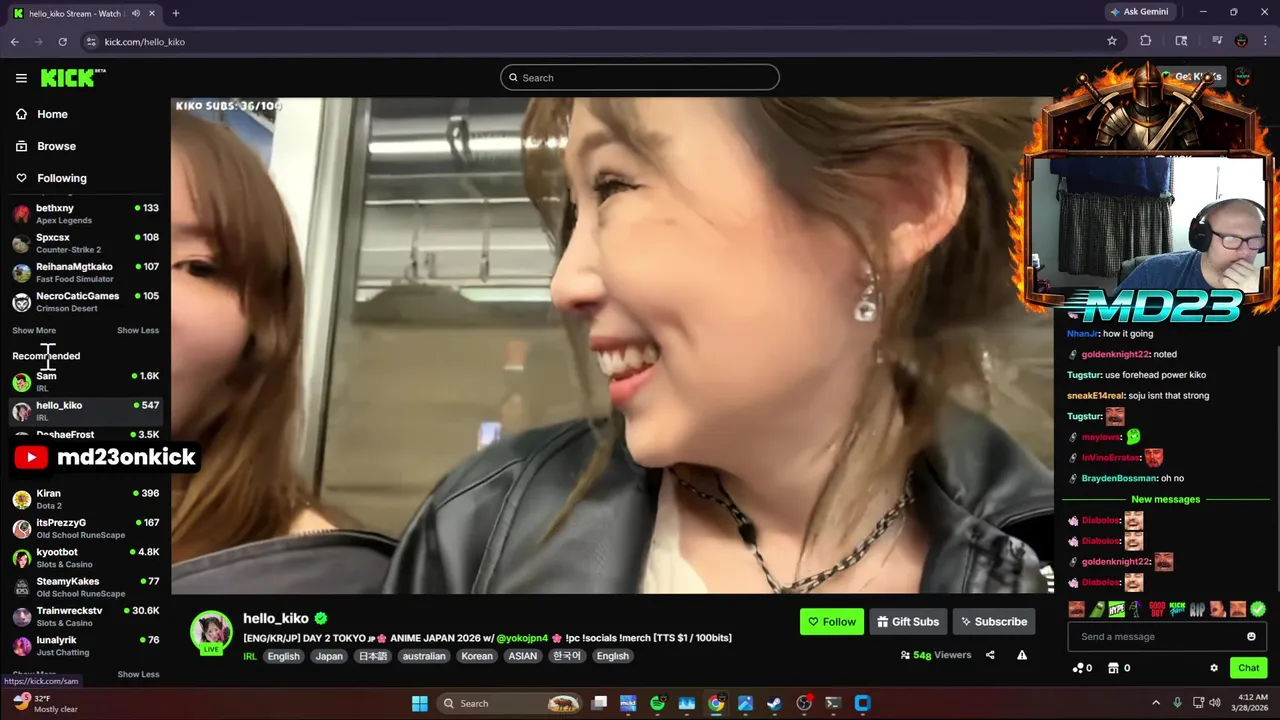Click Show Less under Recommended list
The image size is (1280, 720).
pos(138,674)
